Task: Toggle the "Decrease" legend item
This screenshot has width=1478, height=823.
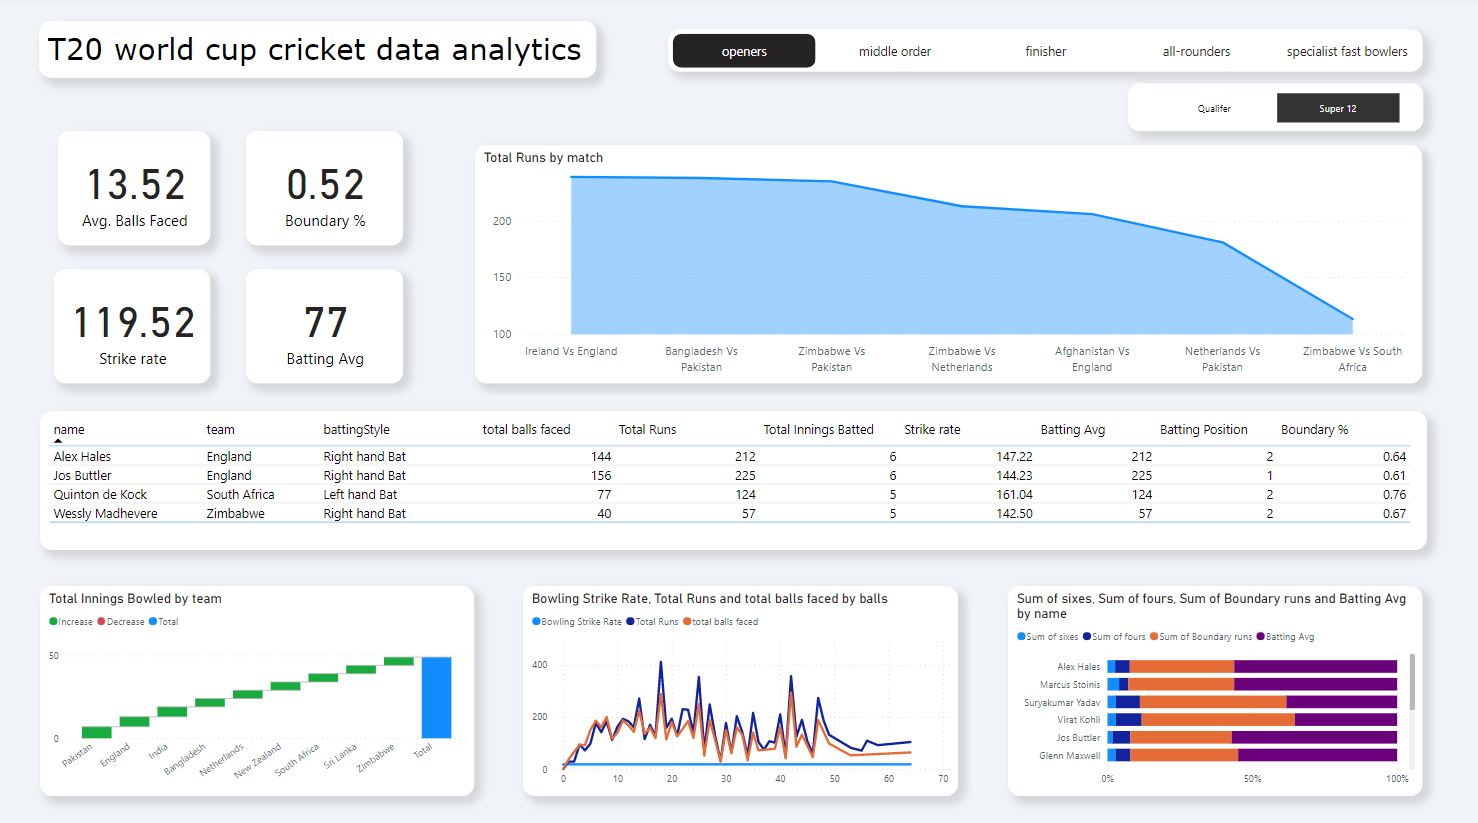Action: click(124, 621)
